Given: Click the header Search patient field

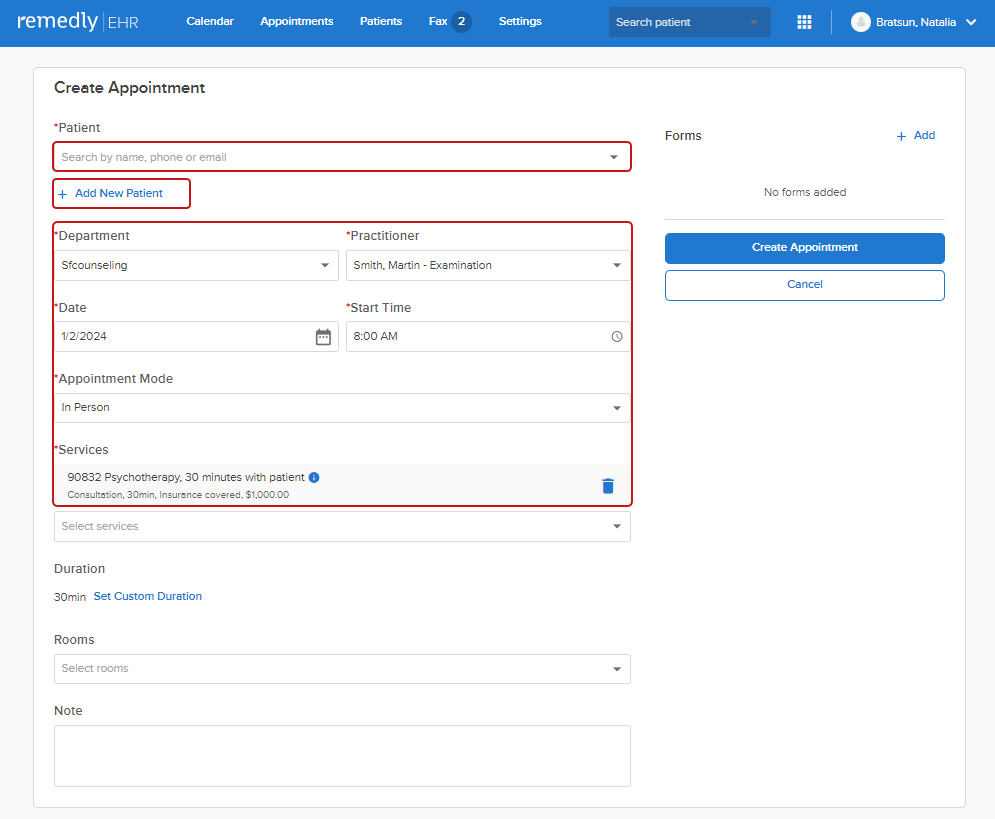Looking at the screenshot, I should click(x=690, y=22).
